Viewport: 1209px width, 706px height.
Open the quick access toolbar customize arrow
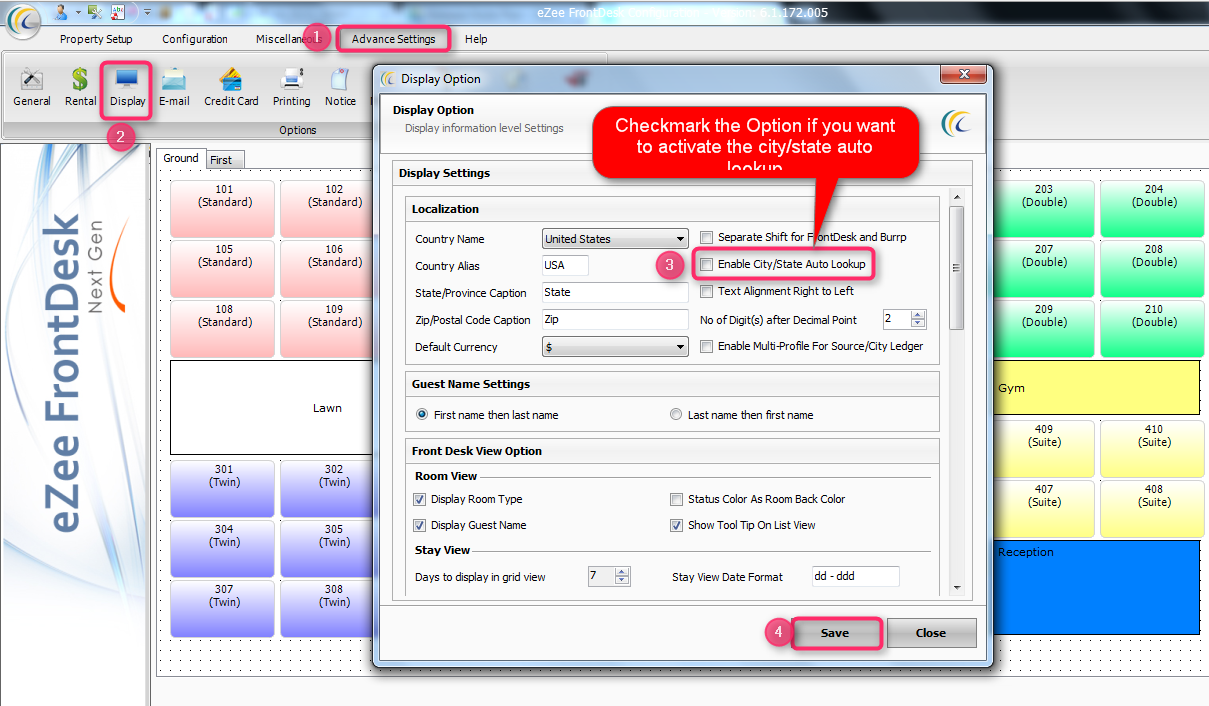click(x=147, y=12)
